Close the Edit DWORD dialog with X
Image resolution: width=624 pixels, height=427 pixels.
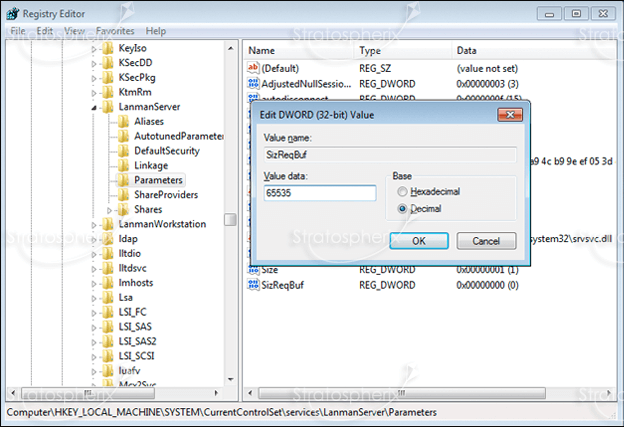tap(510, 115)
